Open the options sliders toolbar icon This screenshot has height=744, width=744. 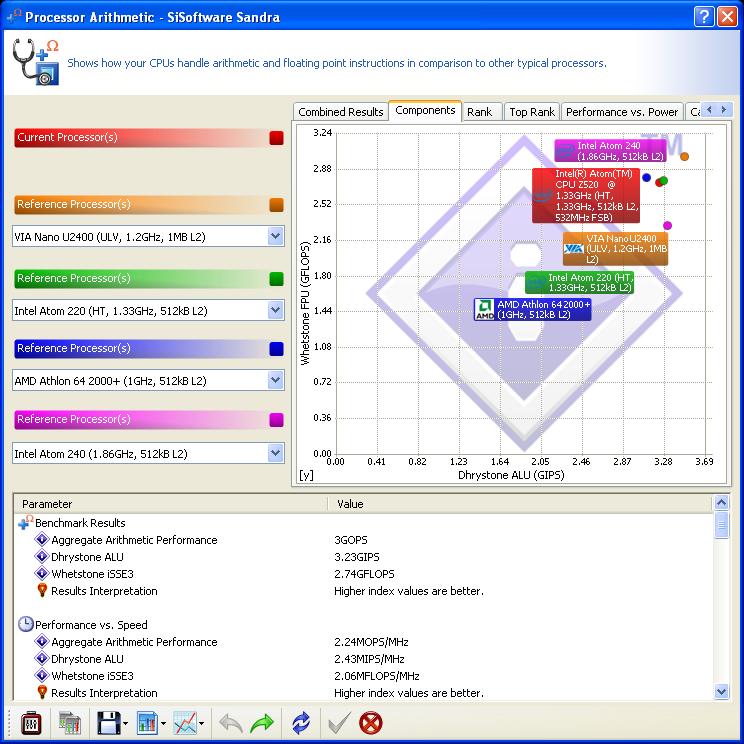(31, 723)
